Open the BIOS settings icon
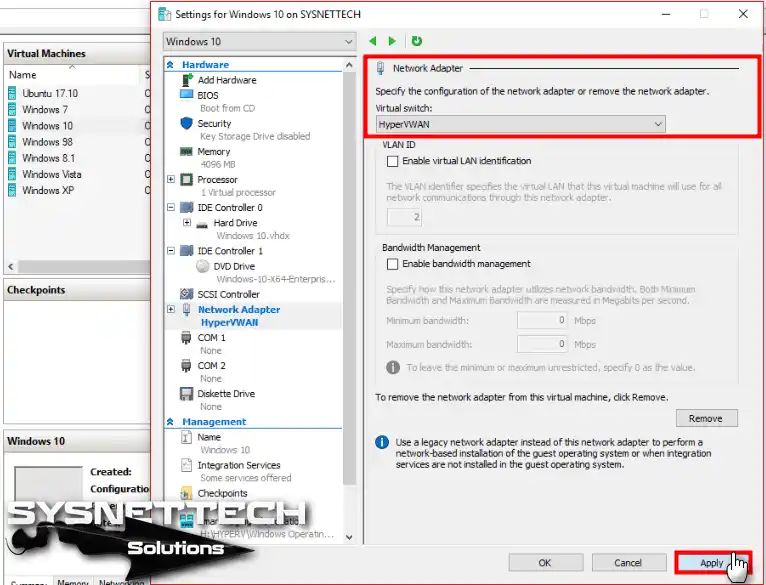 click(187, 95)
